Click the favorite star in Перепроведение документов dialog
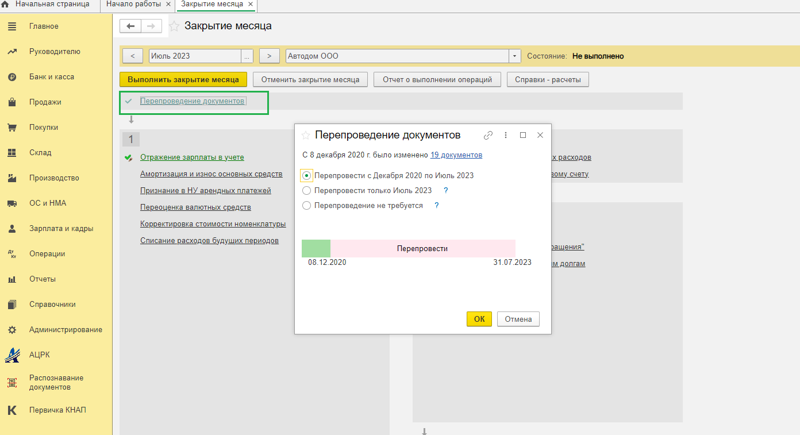This screenshot has height=435, width=800. pos(306,135)
